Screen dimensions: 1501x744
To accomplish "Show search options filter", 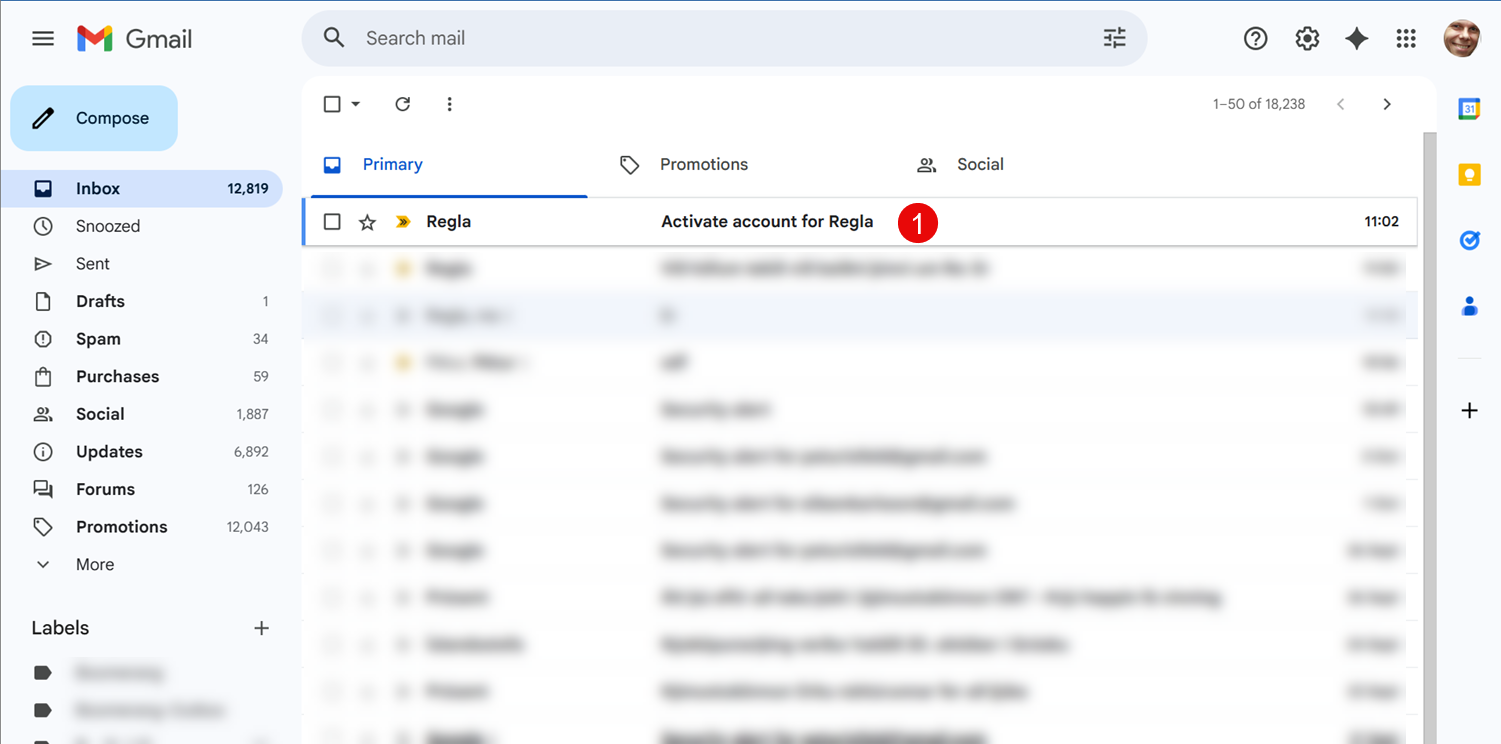I will point(1114,38).
